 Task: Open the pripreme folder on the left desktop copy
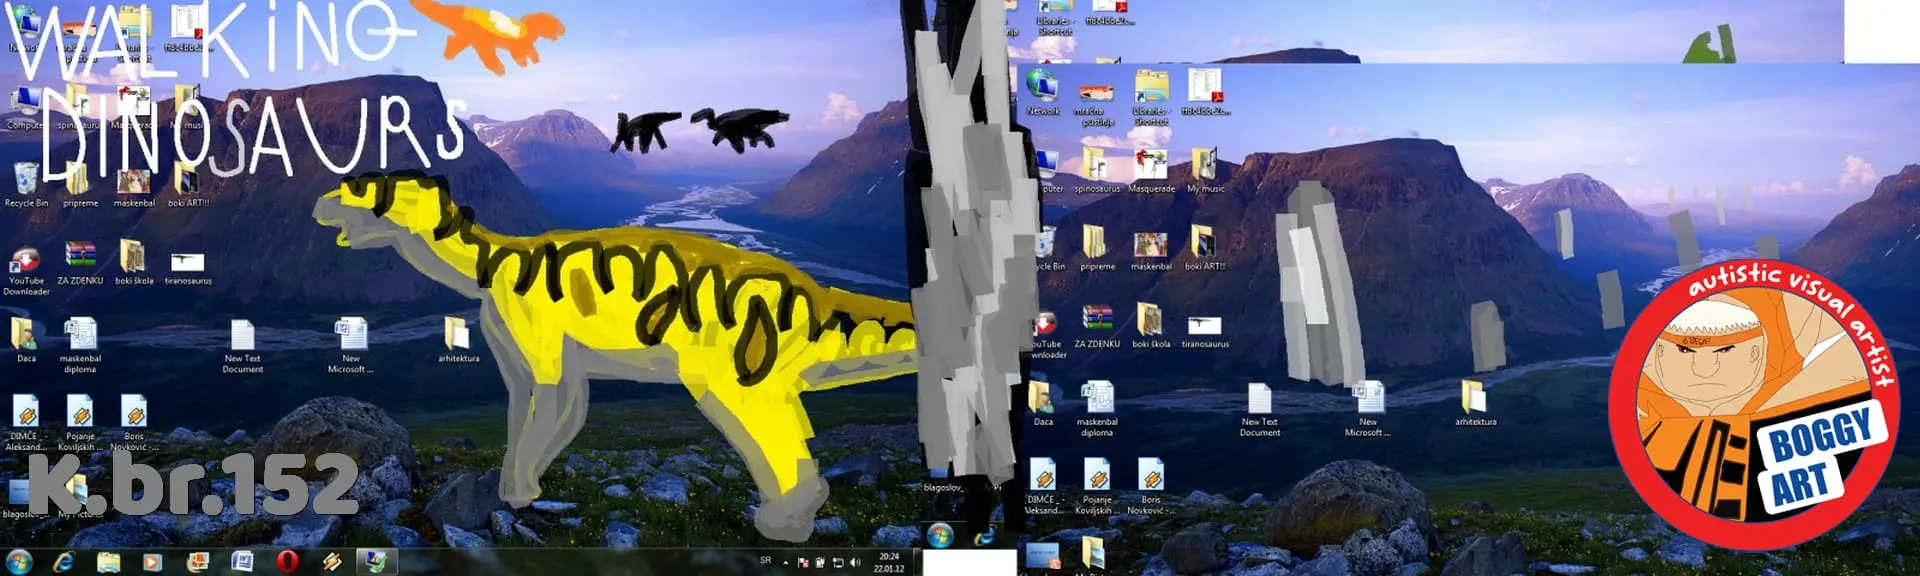(x=80, y=185)
